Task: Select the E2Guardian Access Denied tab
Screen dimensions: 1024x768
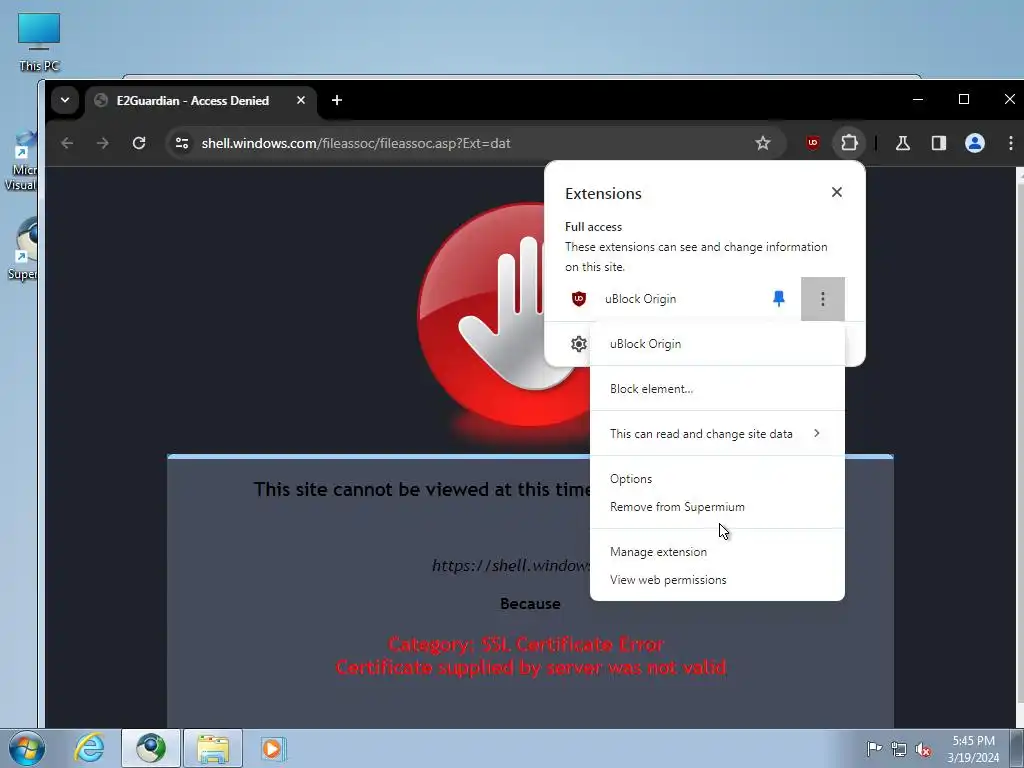Action: [x=200, y=100]
